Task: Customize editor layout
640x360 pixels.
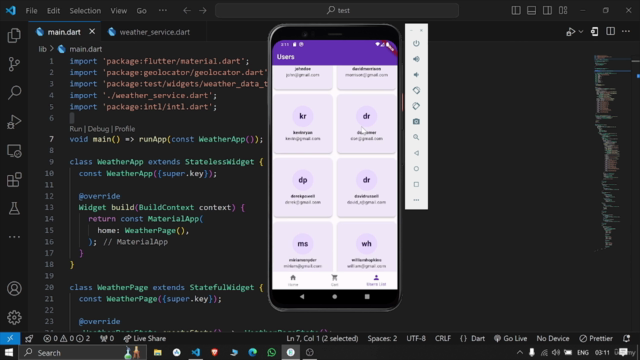Action: (563, 11)
